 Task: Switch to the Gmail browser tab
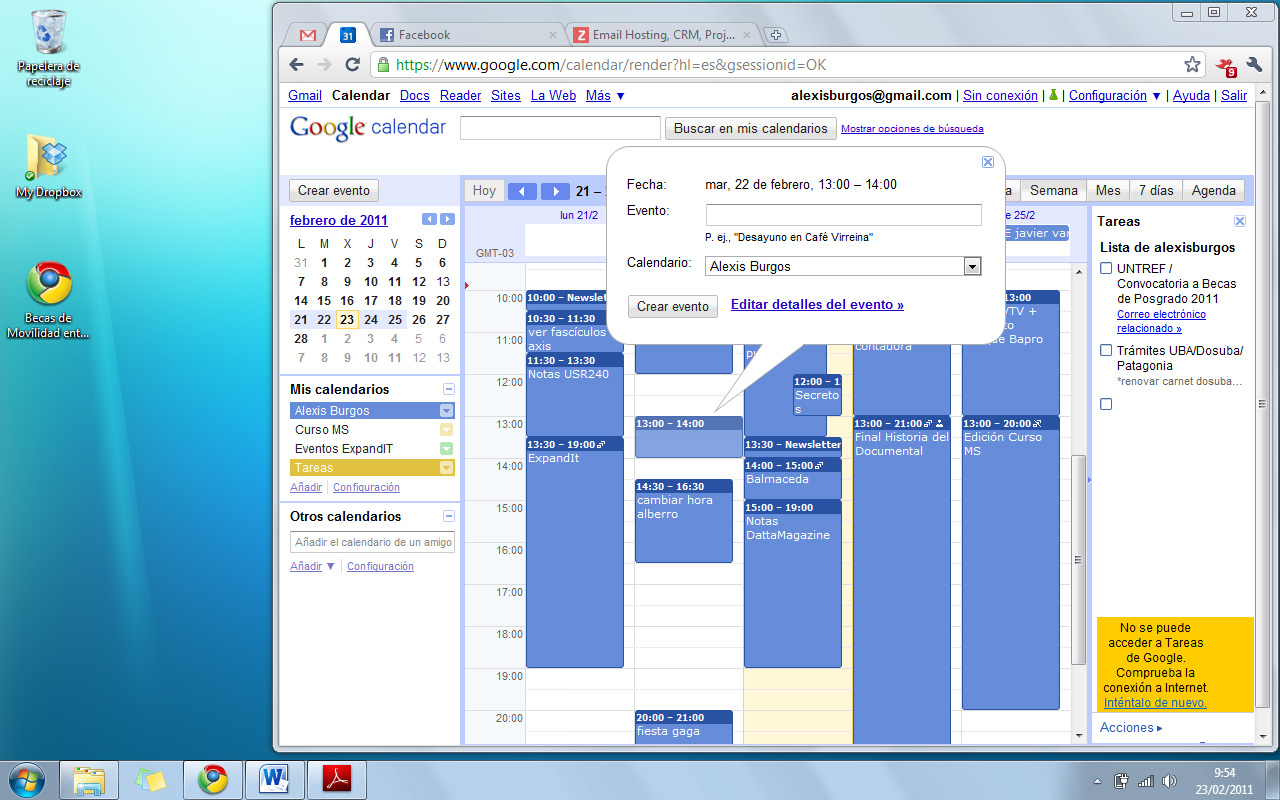click(x=308, y=35)
